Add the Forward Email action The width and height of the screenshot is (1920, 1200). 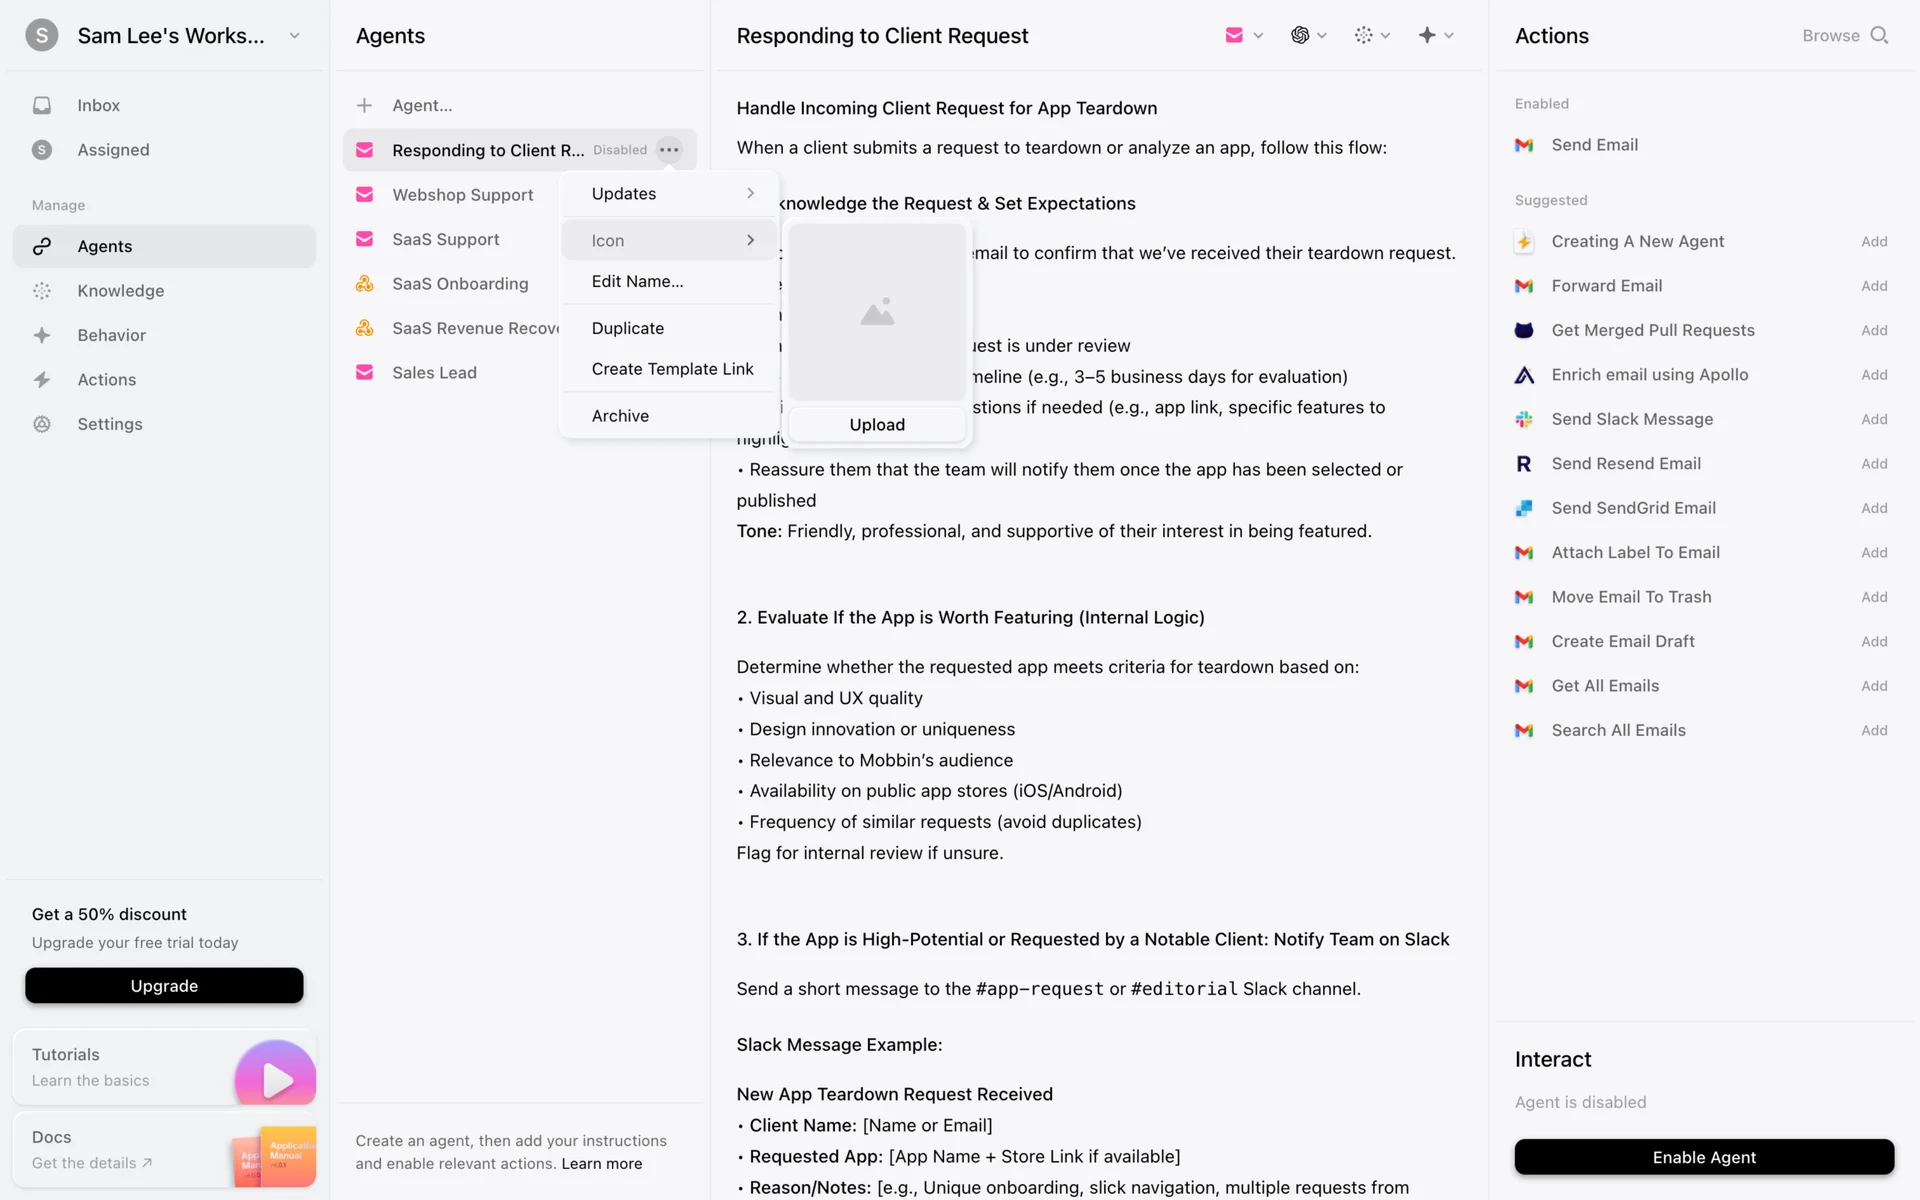click(1873, 286)
